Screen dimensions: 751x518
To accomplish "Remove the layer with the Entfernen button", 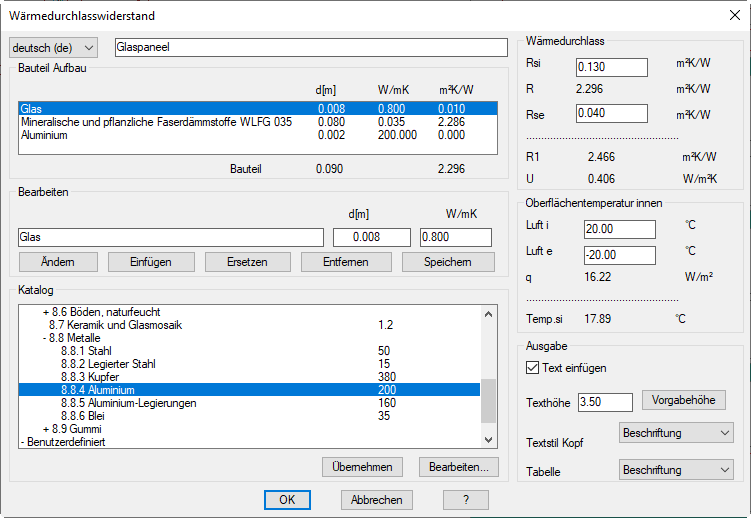I will tap(345, 262).
